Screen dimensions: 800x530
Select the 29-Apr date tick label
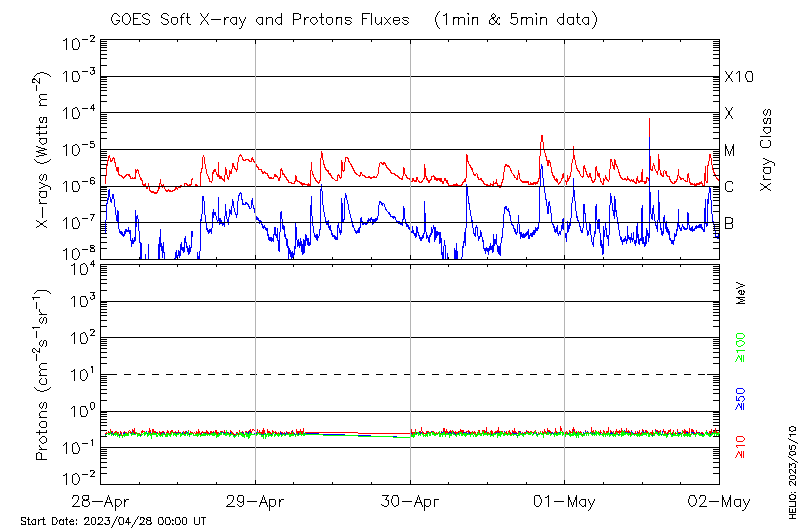(x=255, y=500)
